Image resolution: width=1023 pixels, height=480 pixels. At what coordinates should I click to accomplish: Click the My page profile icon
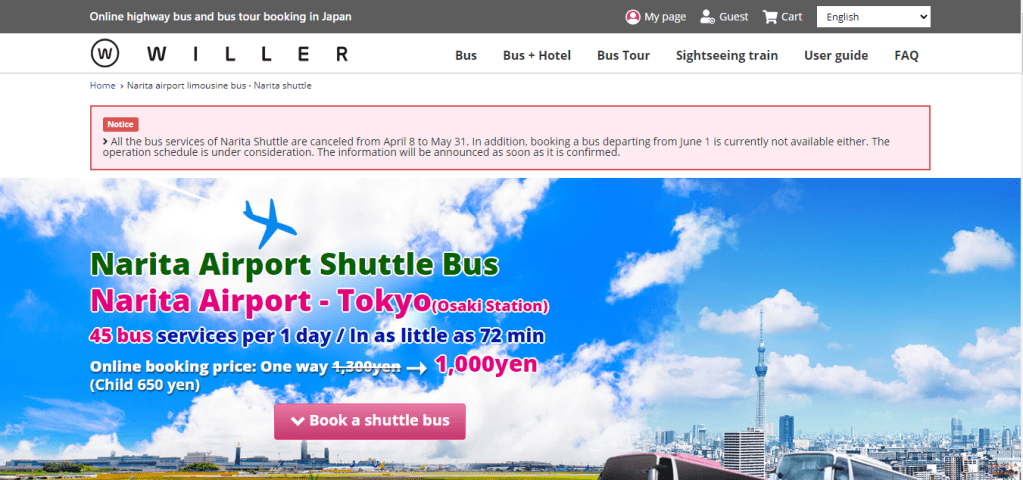(x=632, y=17)
